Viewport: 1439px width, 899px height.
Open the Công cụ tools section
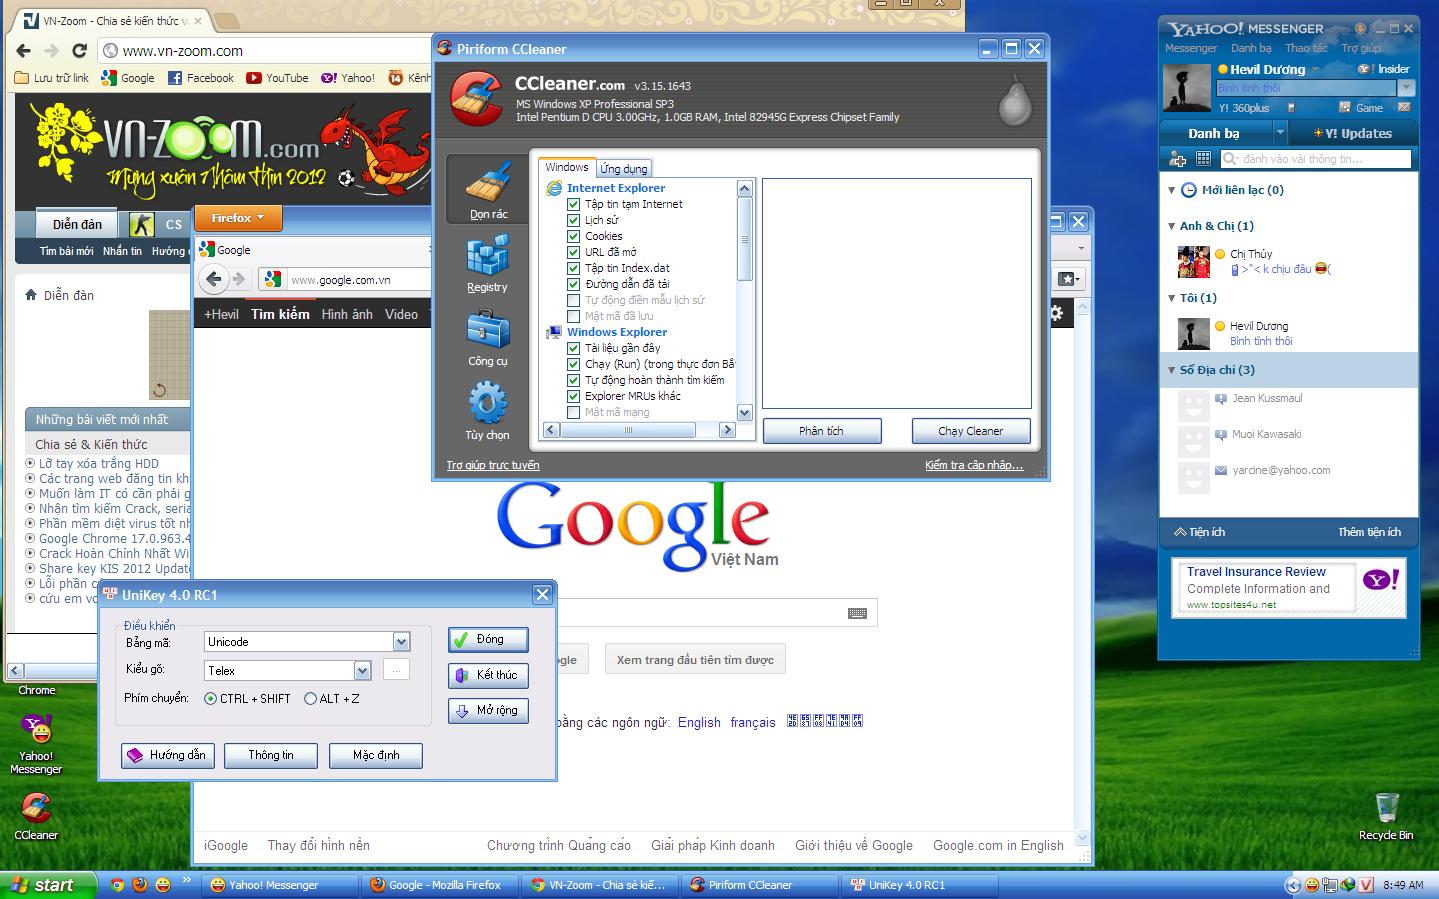point(488,338)
